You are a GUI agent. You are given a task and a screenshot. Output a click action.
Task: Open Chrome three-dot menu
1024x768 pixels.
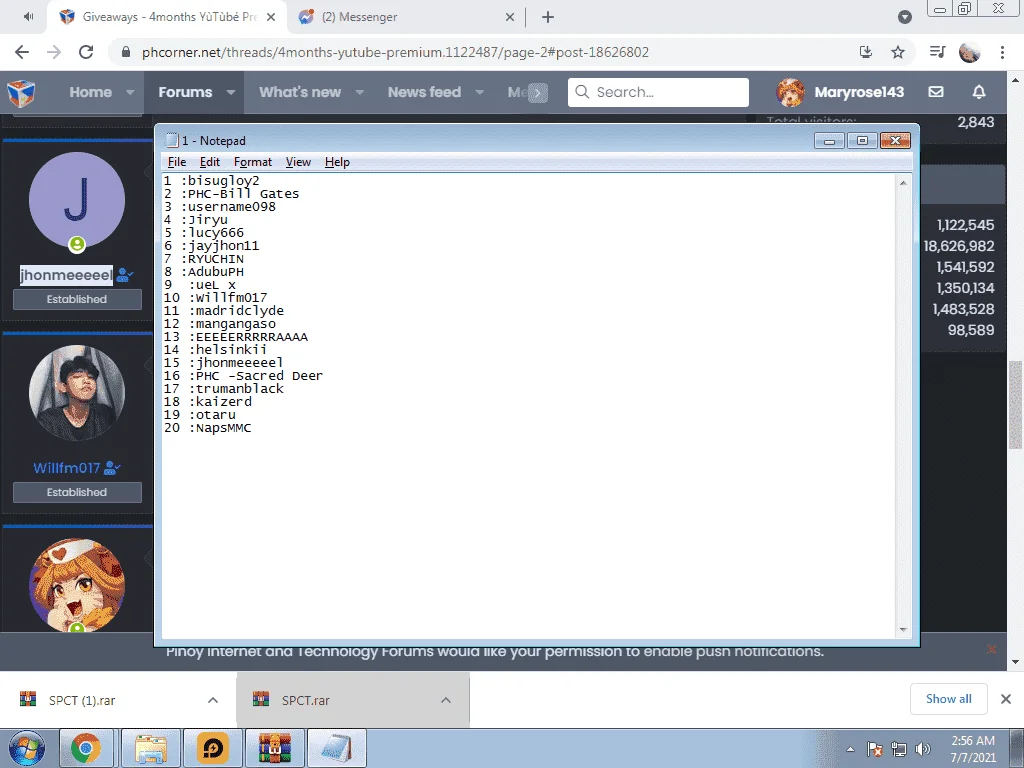pyautogui.click(x=1002, y=52)
